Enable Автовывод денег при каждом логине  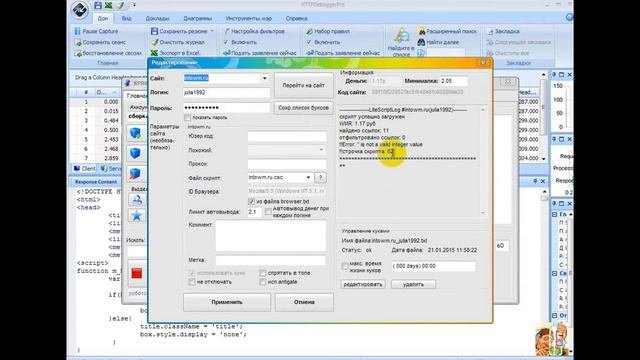(268, 211)
